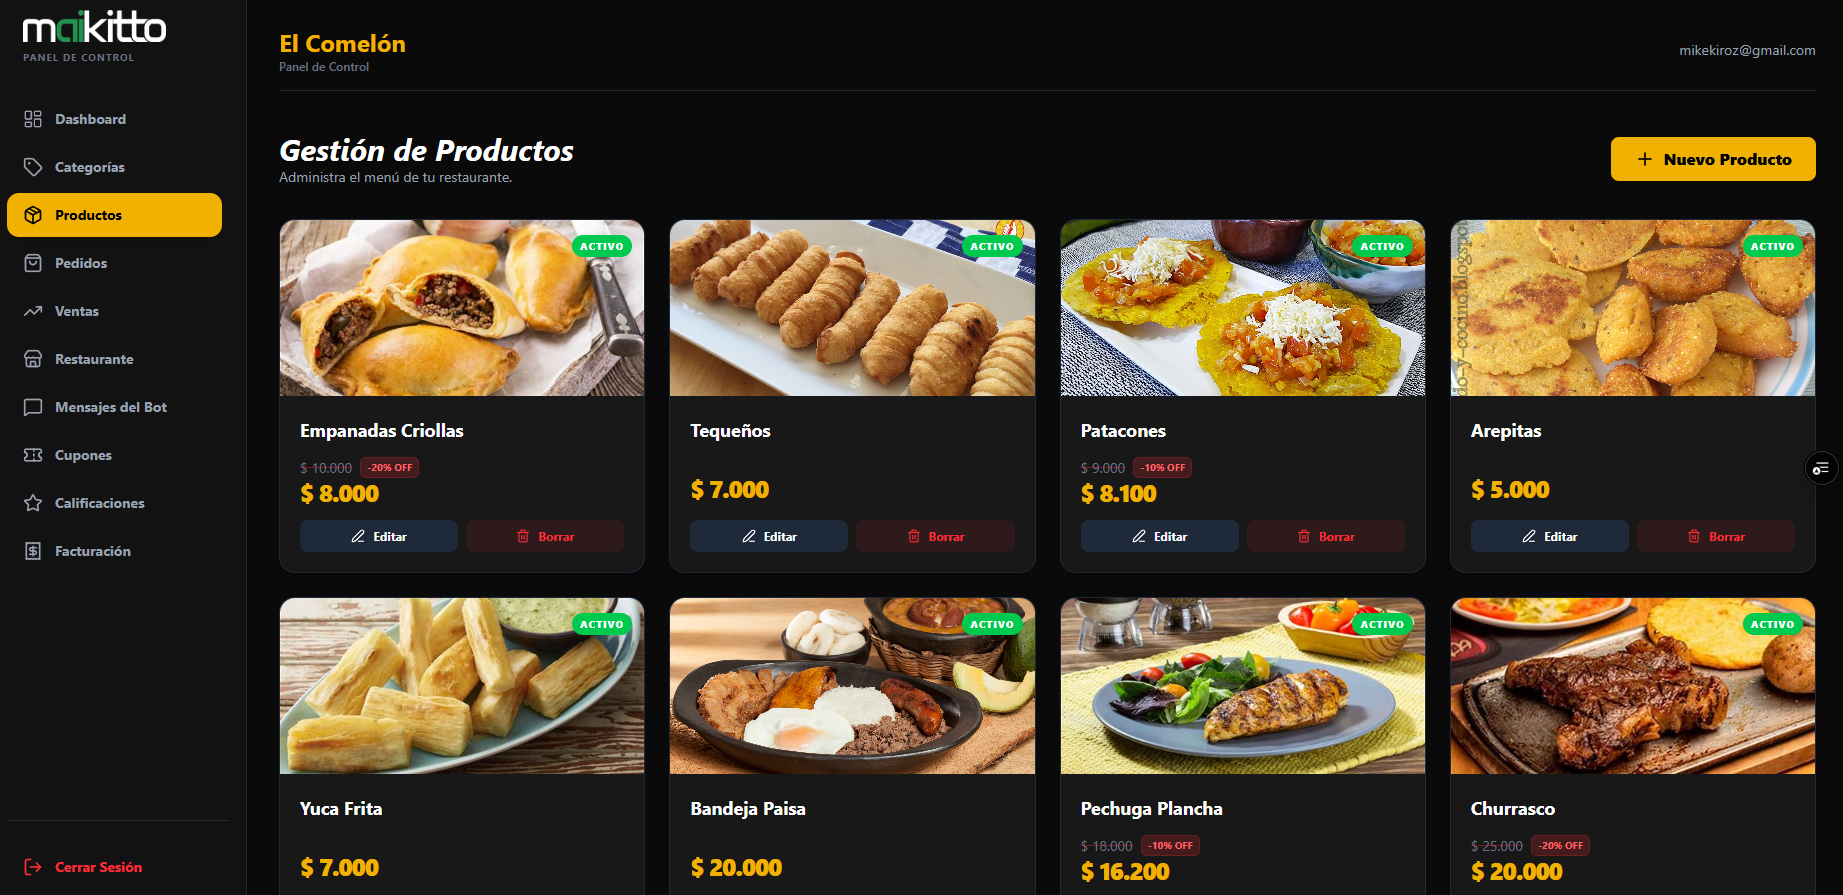The height and width of the screenshot is (895, 1843).
Task: Select the Pedidos shopping bag icon
Action: click(33, 263)
